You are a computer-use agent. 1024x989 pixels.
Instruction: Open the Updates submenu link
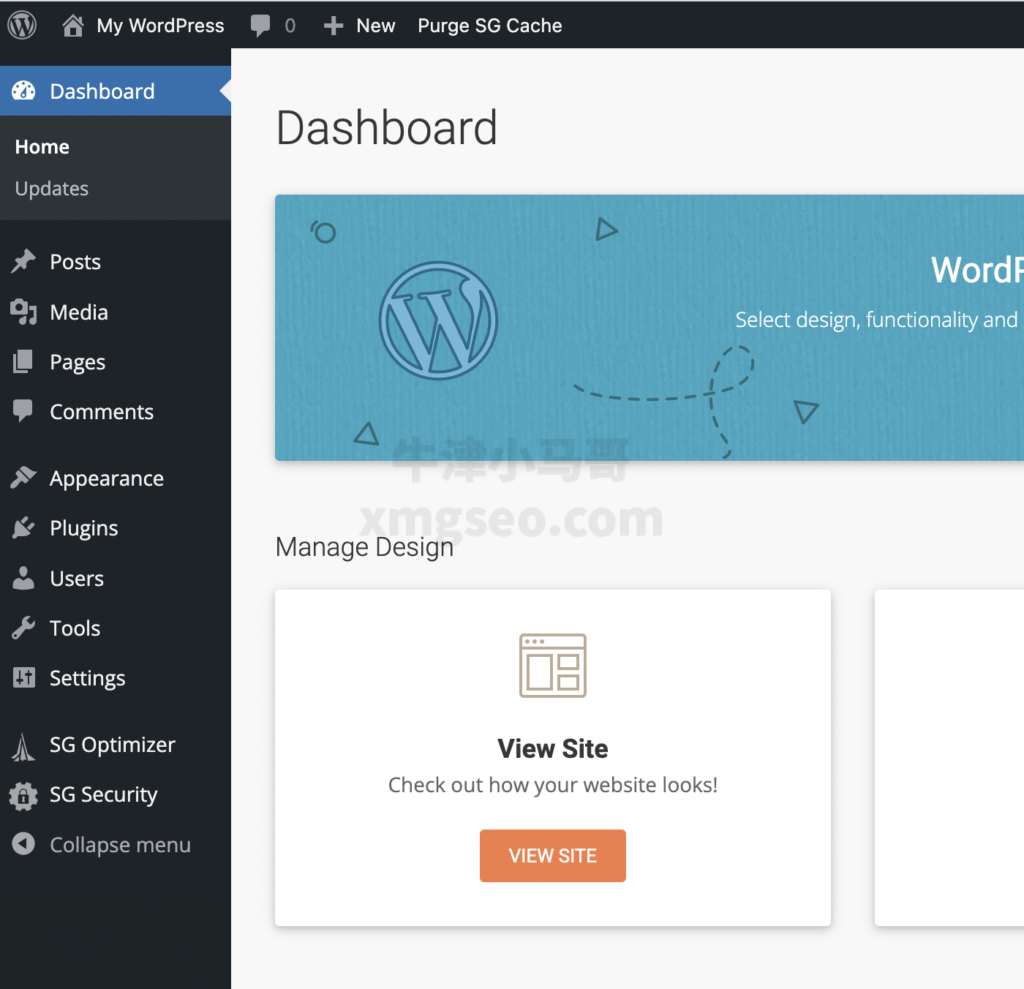tap(52, 189)
